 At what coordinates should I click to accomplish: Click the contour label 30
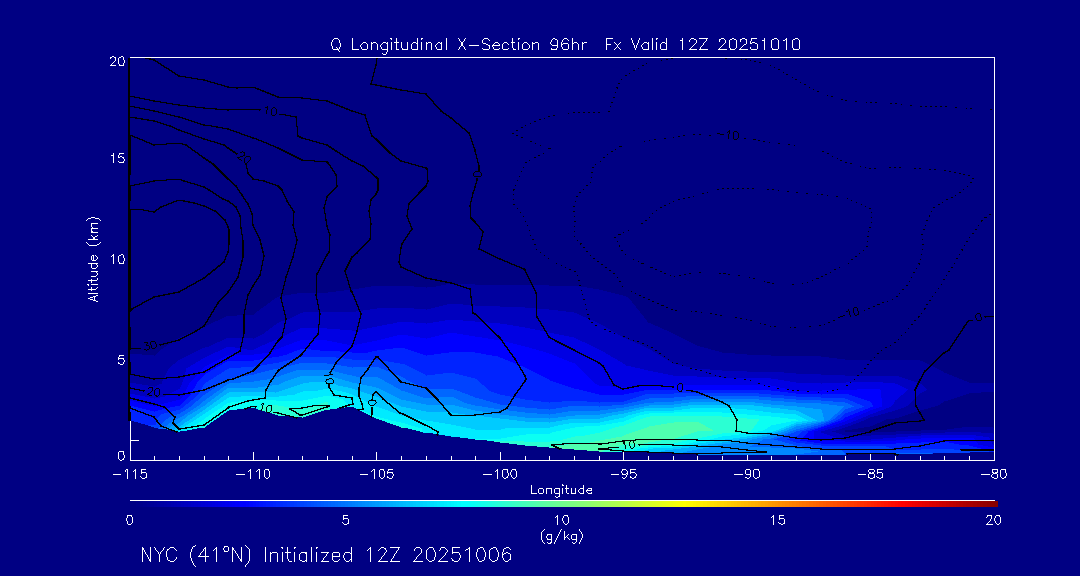point(149,346)
